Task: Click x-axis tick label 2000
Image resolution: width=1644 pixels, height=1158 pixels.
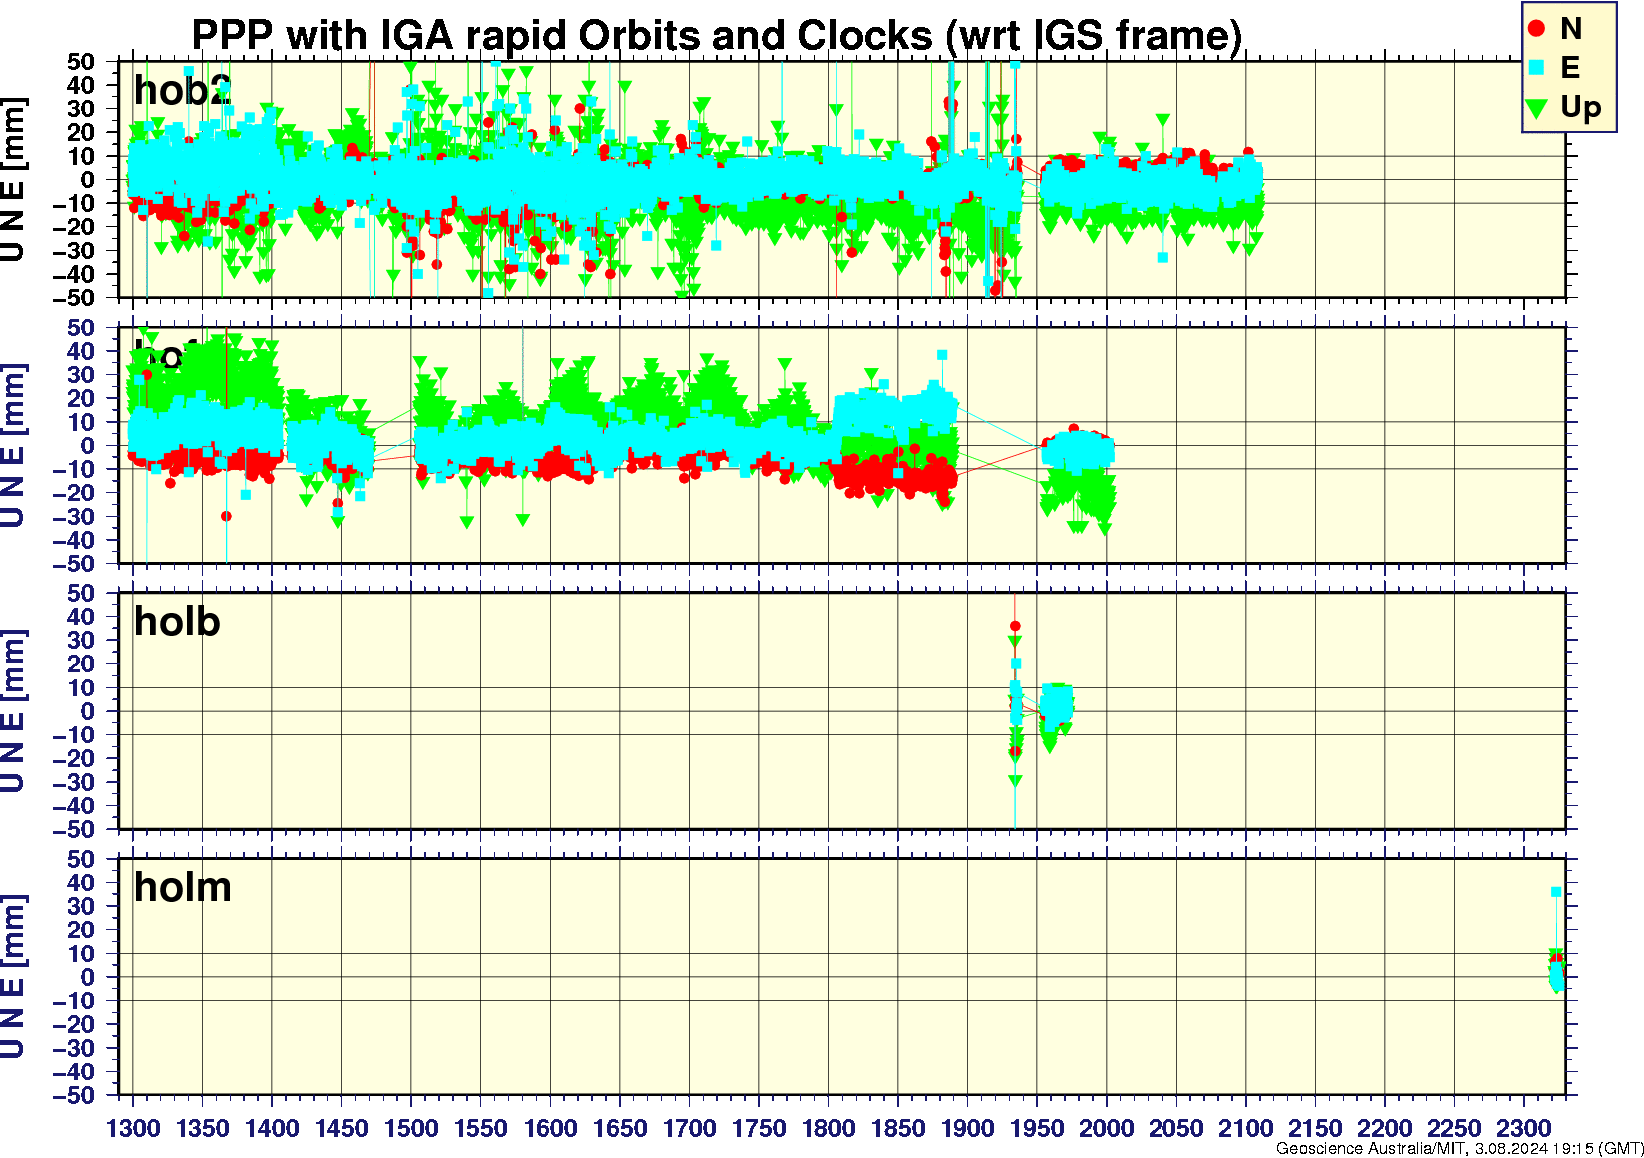Action: pos(1106,1128)
